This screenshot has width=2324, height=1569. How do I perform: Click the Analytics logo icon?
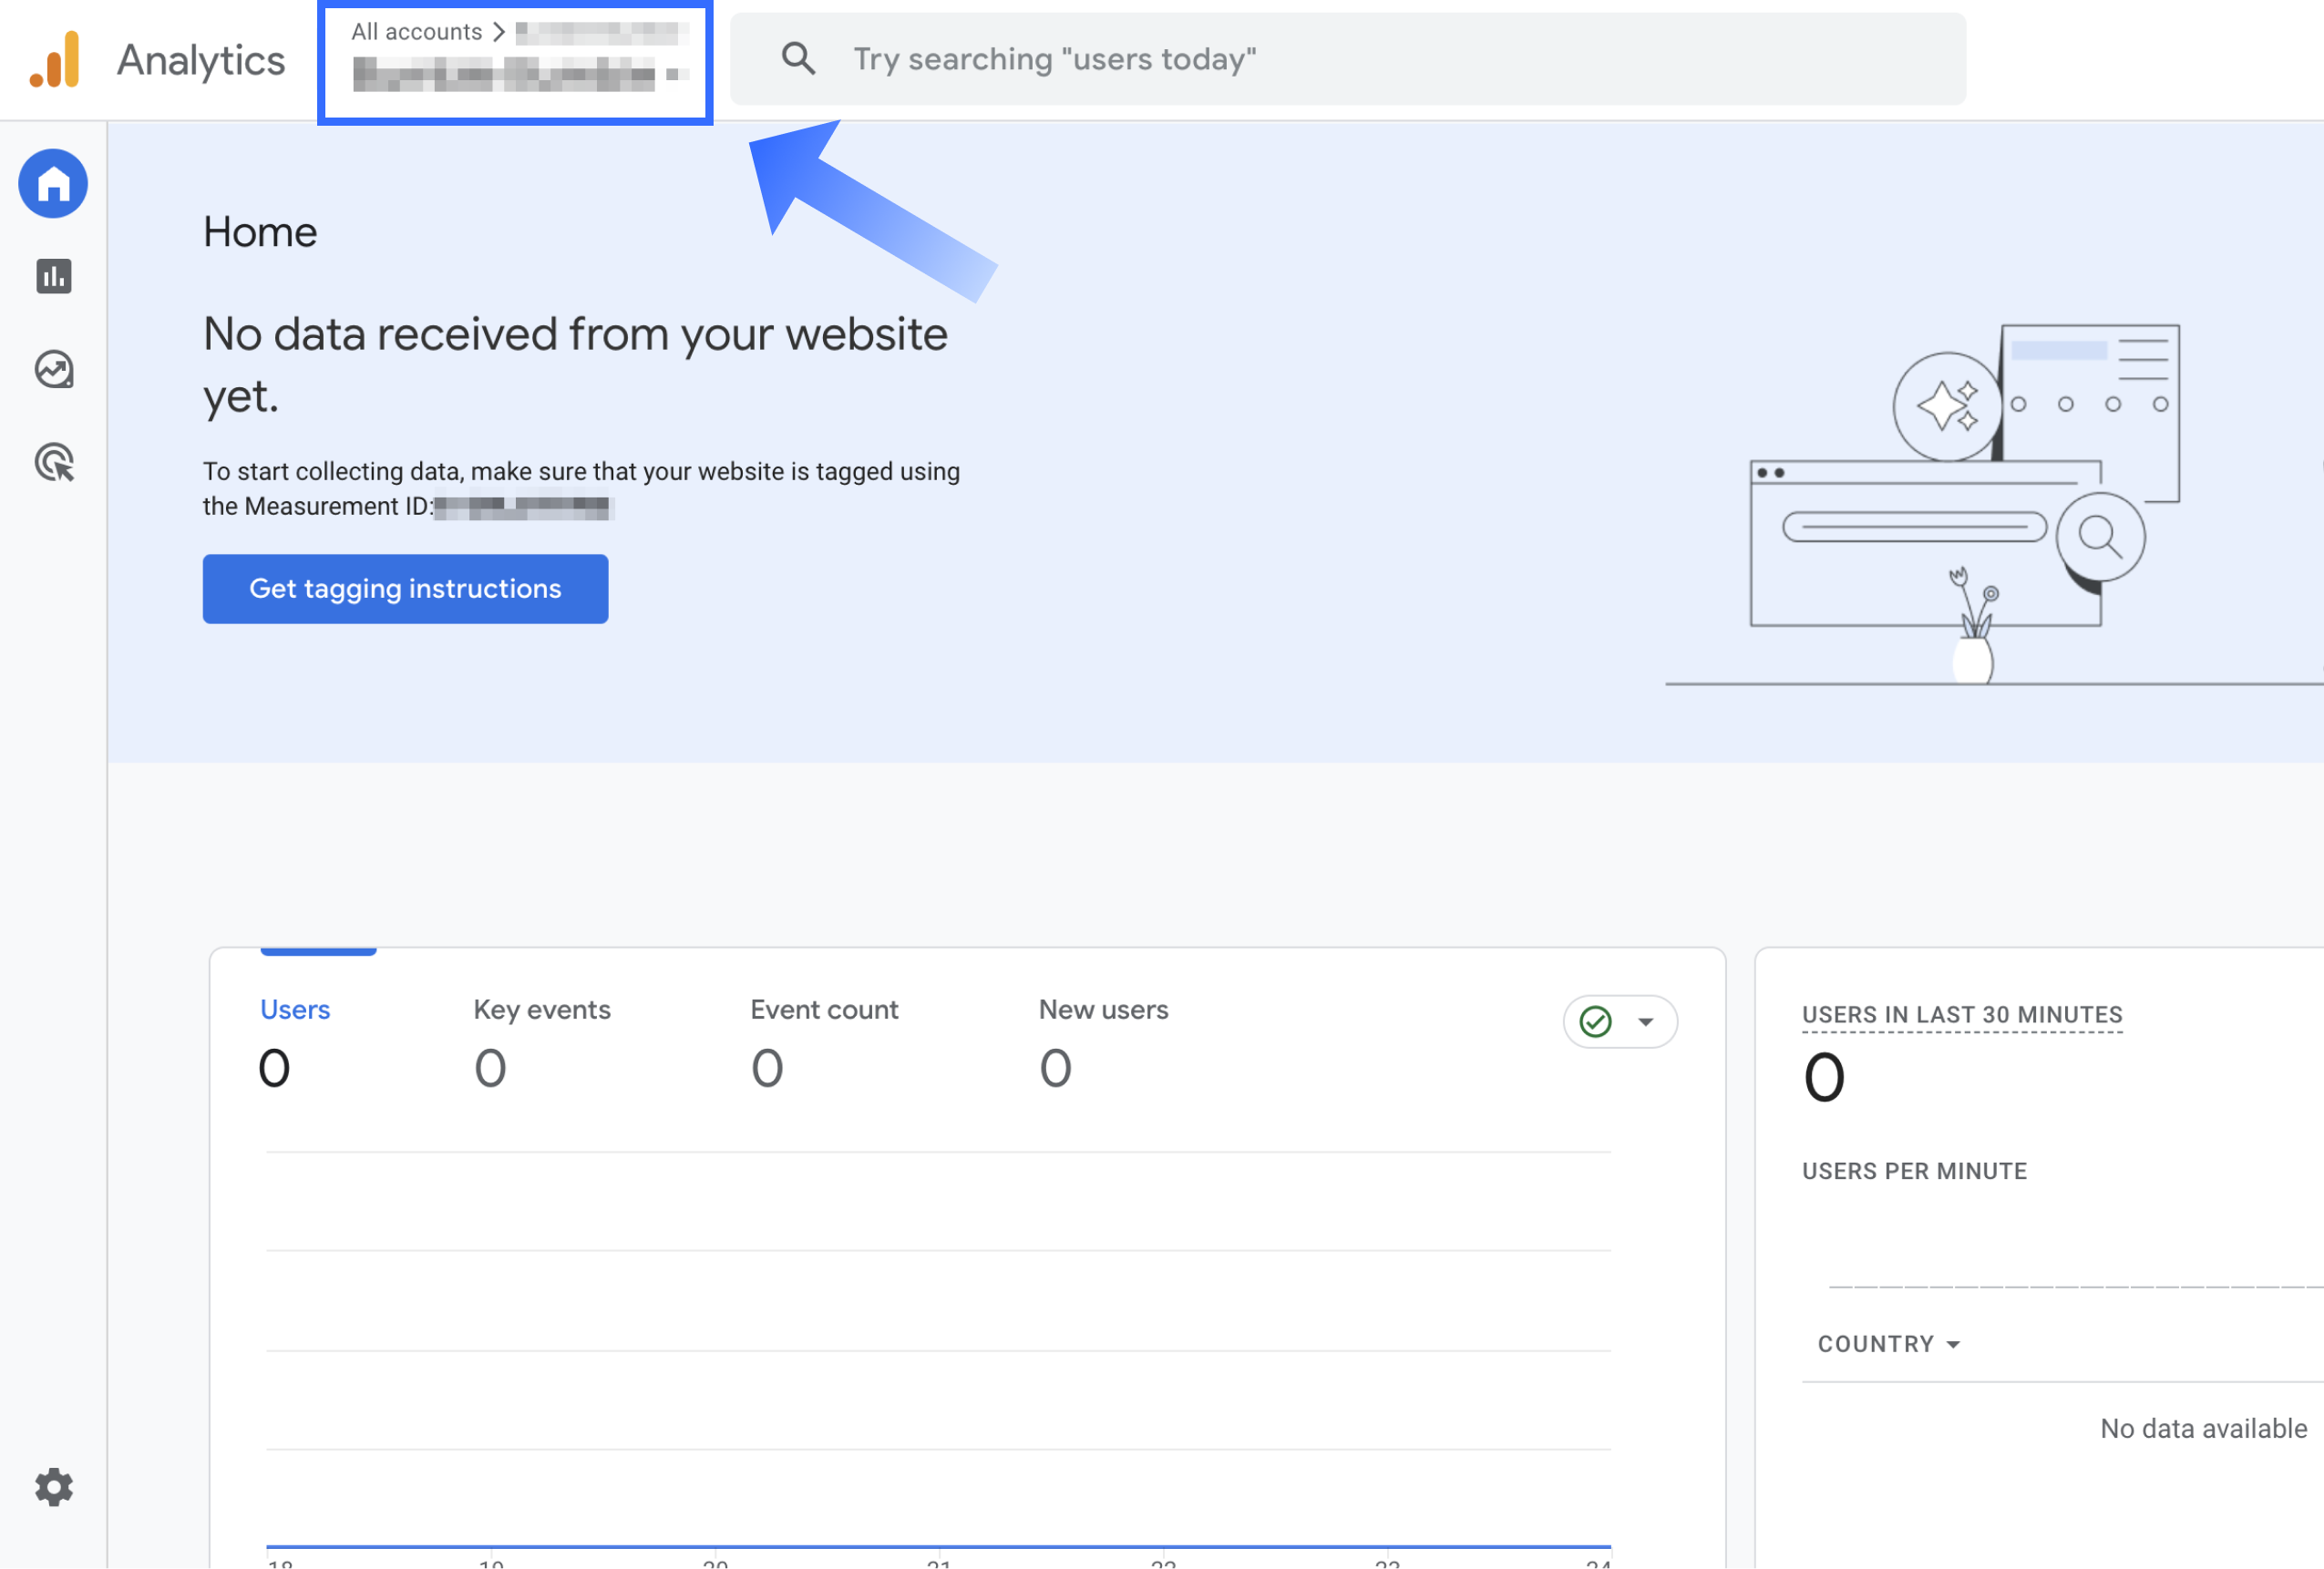tap(56, 60)
